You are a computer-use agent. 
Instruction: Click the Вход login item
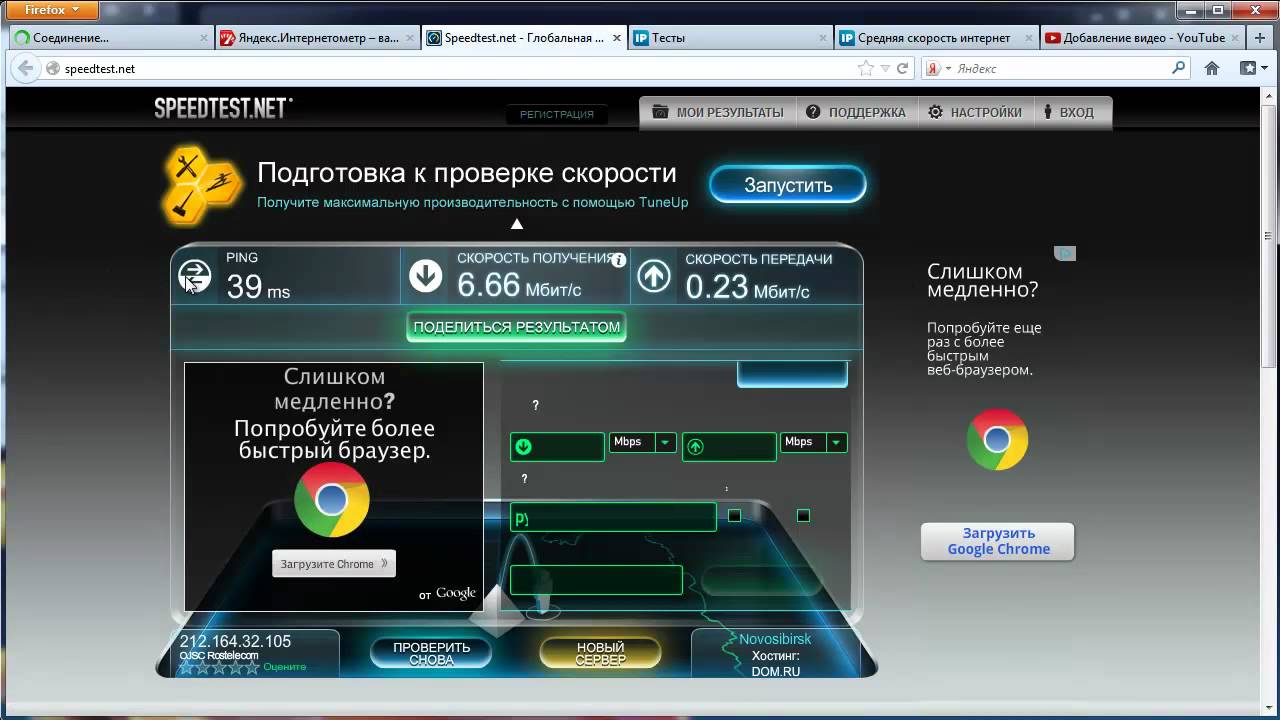pos(1070,112)
